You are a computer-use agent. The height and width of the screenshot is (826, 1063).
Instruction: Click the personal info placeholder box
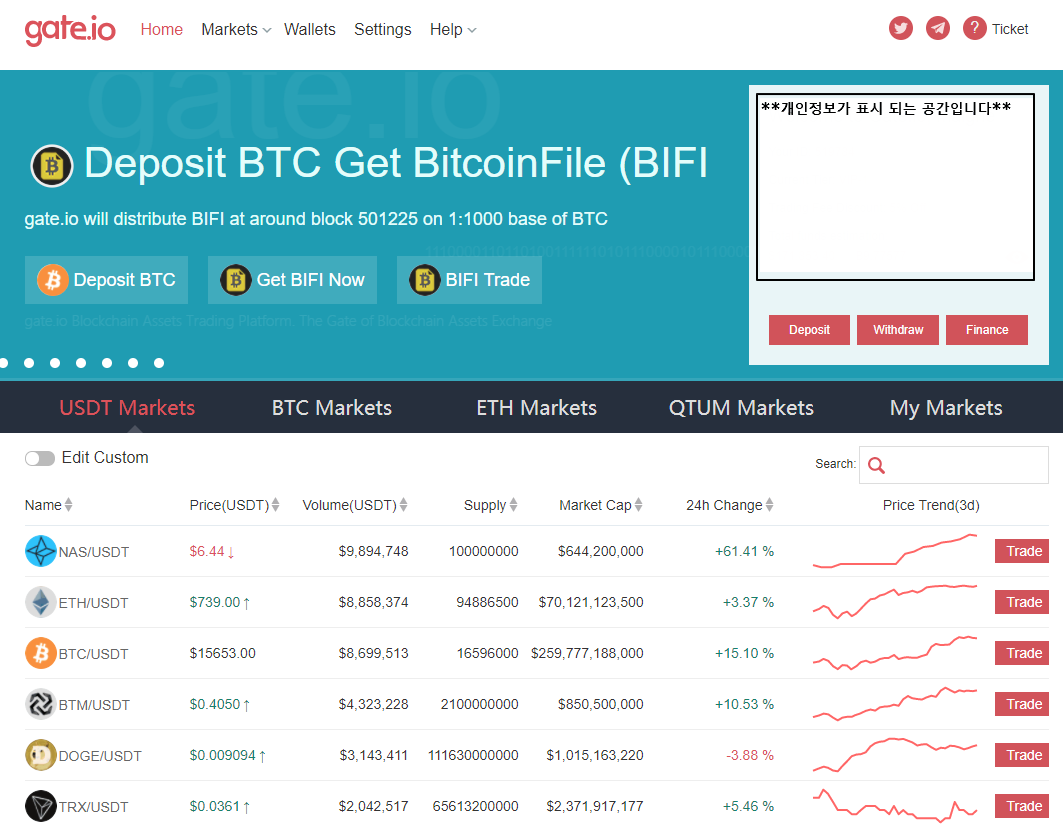(x=895, y=186)
